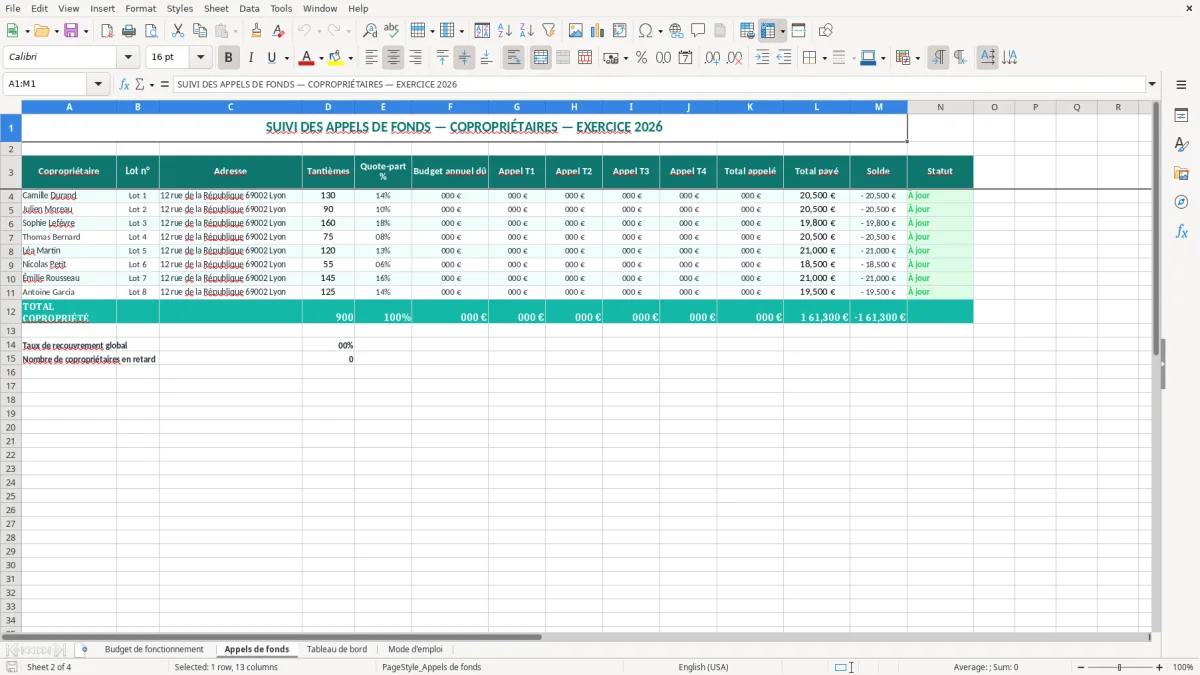The height and width of the screenshot is (675, 1200).
Task: Toggle Underline formatting
Action: tap(271, 58)
